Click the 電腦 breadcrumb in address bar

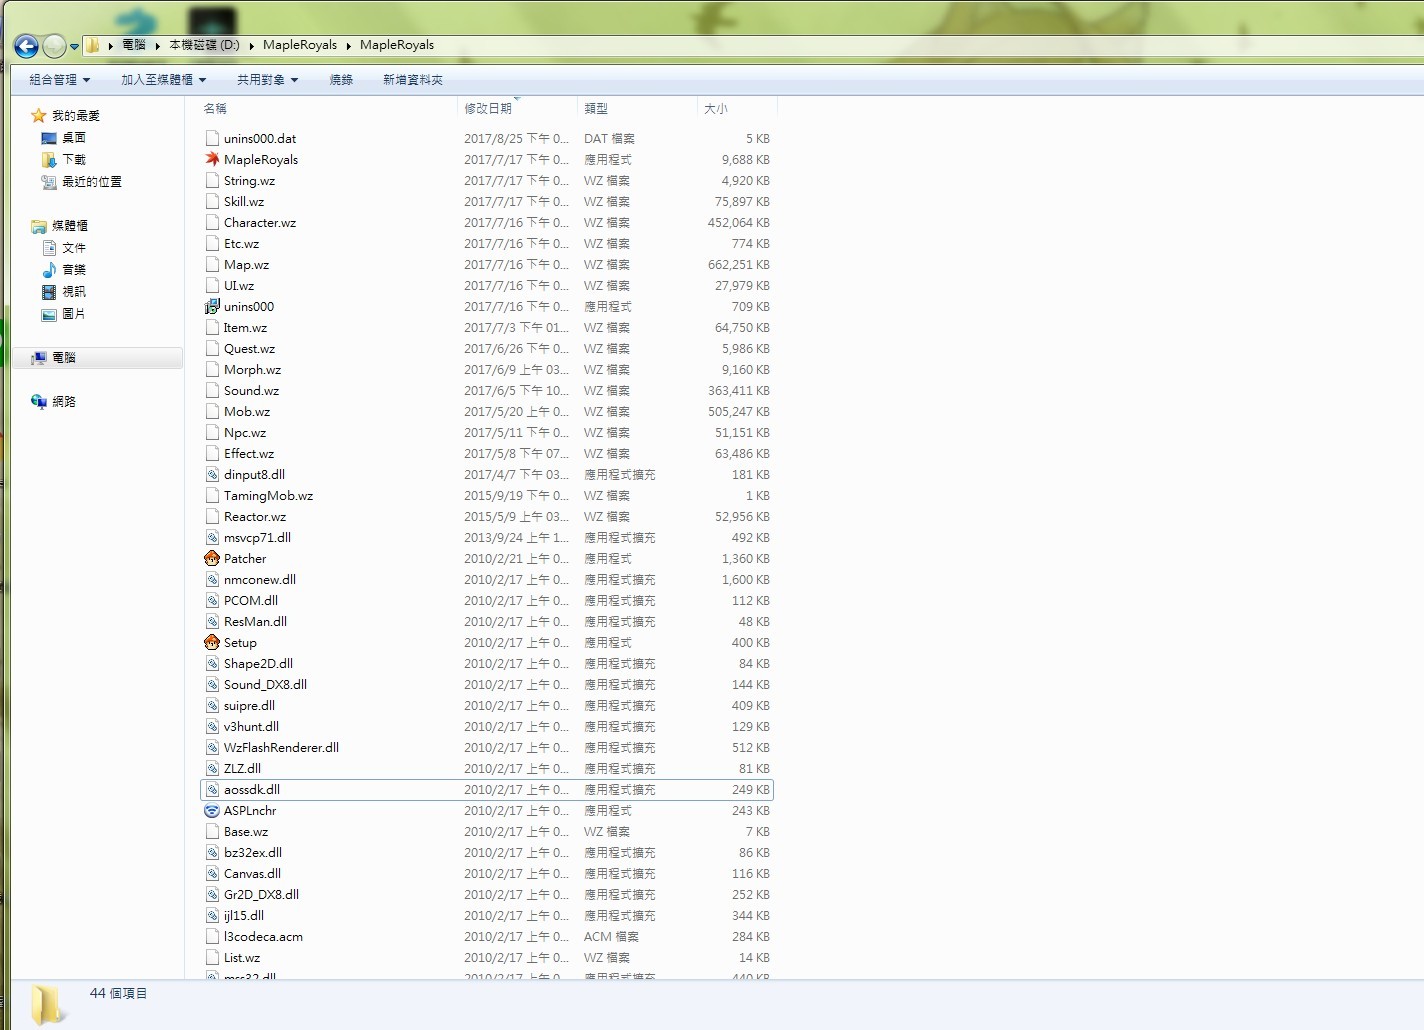pos(134,45)
